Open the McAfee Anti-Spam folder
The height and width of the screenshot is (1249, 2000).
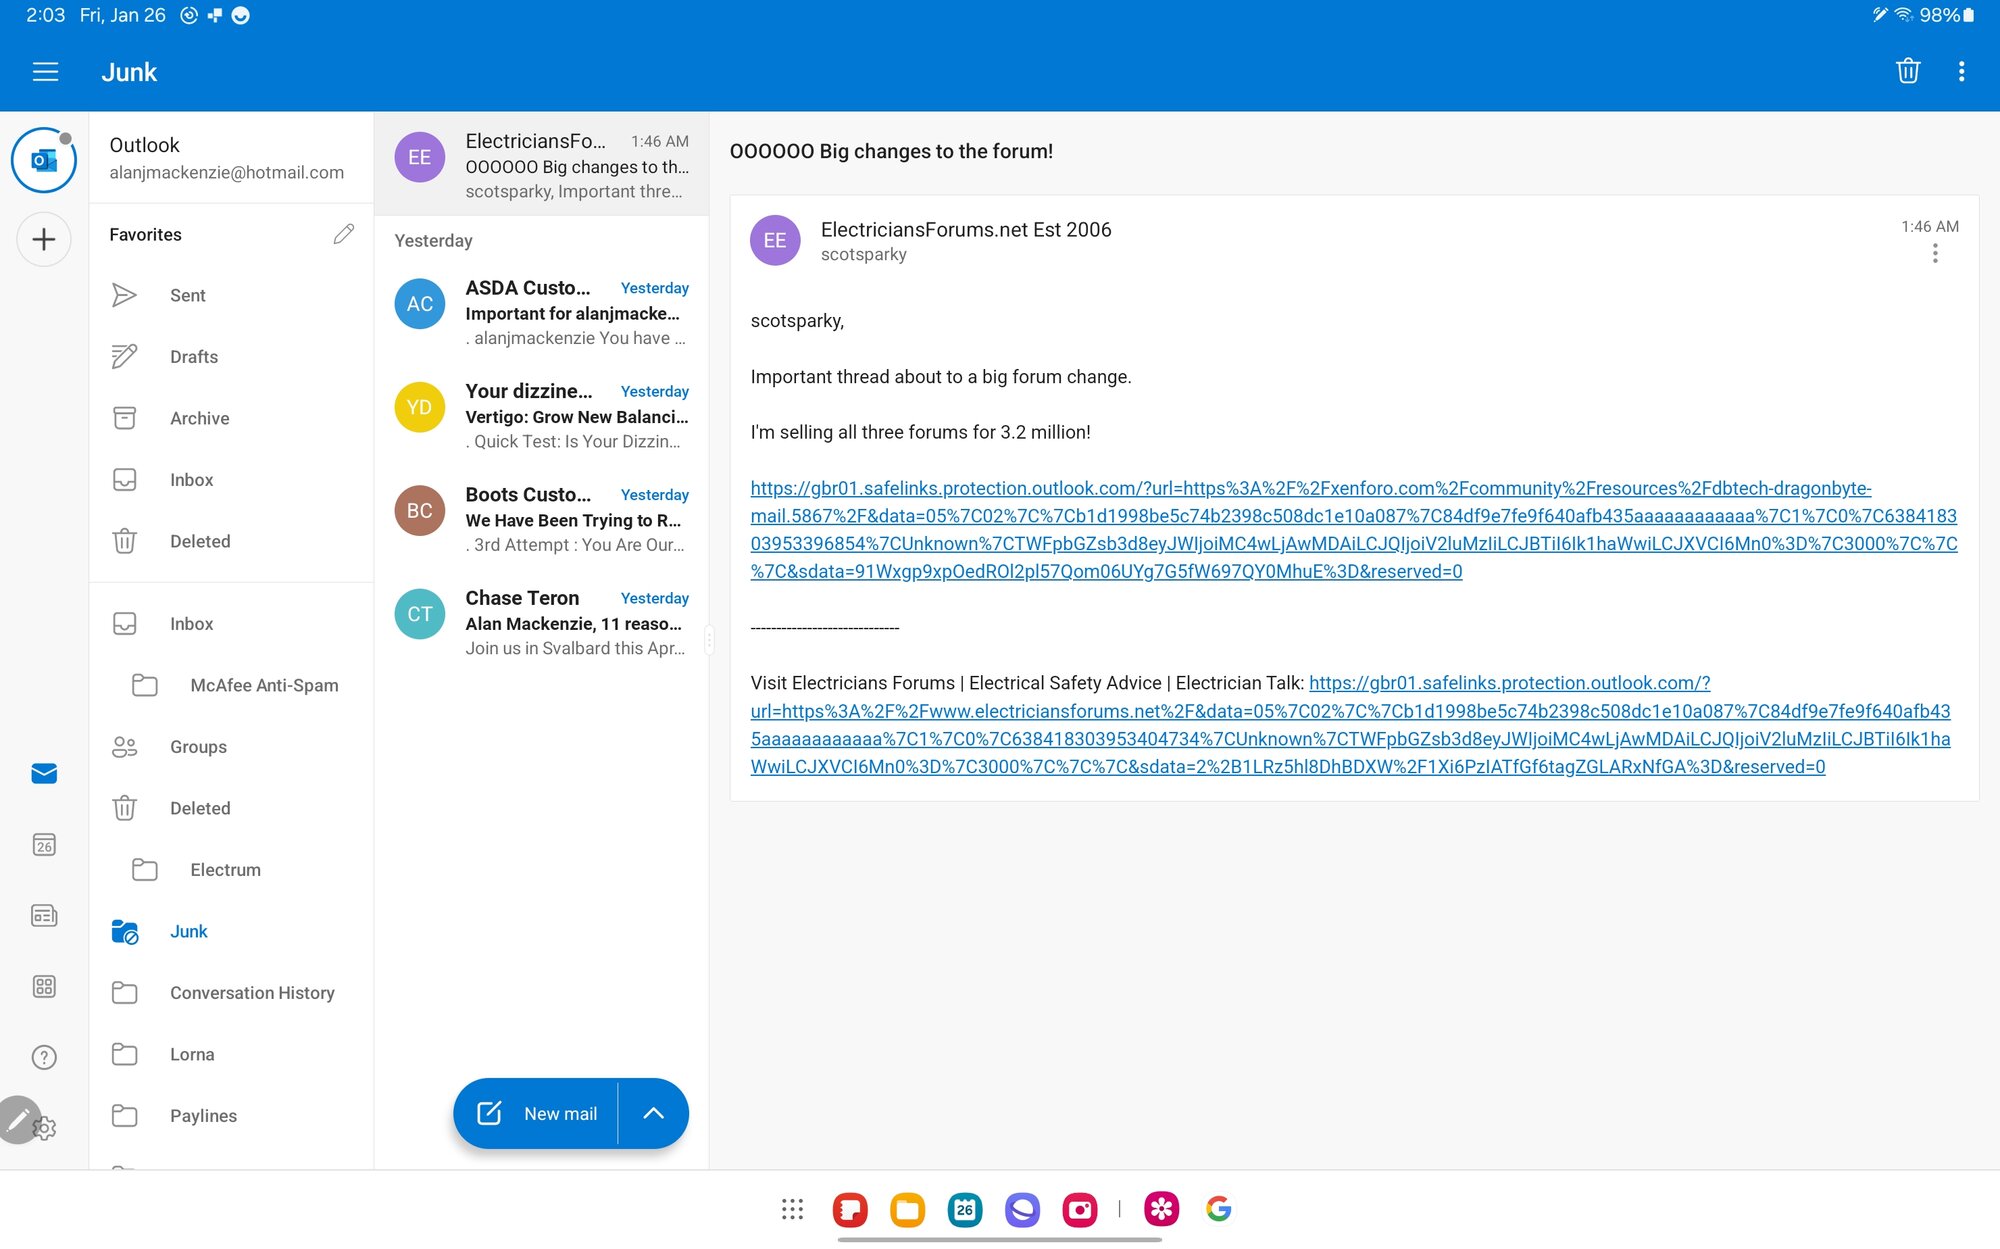click(231, 685)
